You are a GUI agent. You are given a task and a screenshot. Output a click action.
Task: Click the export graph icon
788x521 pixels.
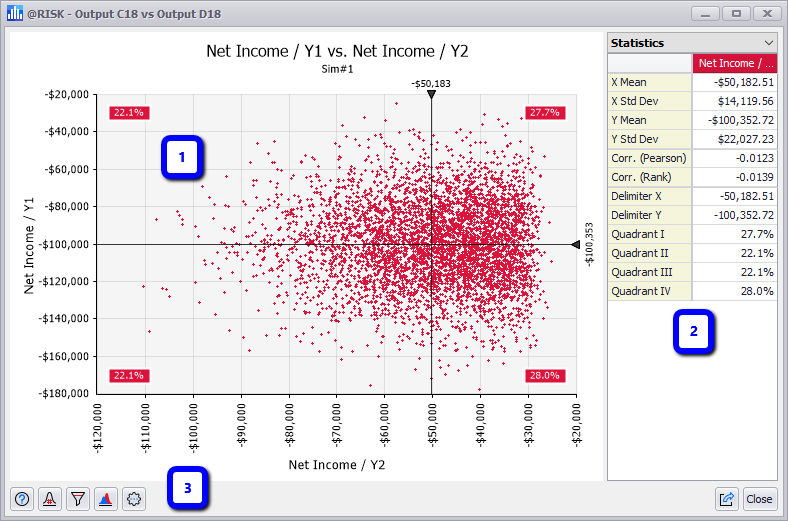tap(727, 499)
